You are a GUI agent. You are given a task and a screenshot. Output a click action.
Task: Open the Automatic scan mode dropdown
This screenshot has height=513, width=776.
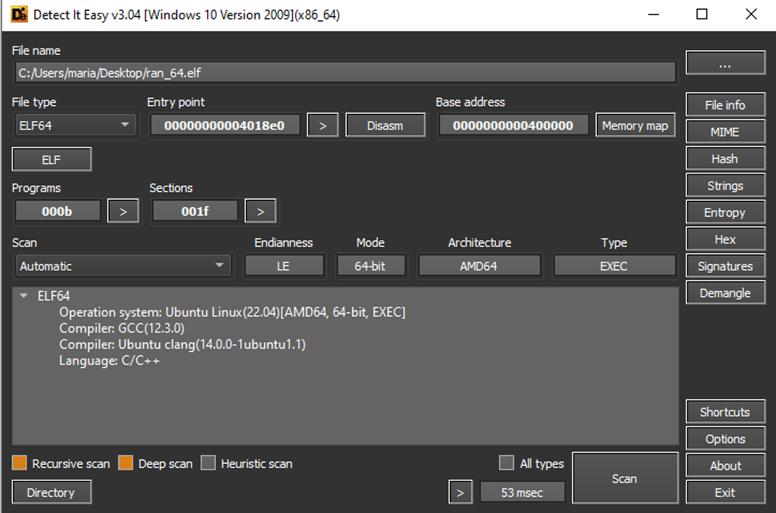[x=122, y=266]
